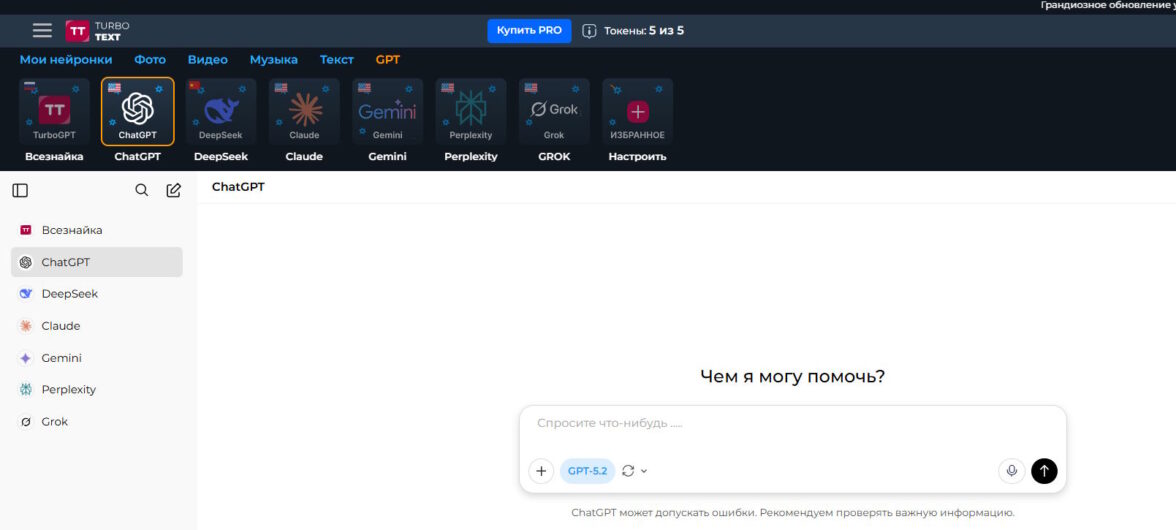Open the Избранное customize tile

point(637,112)
